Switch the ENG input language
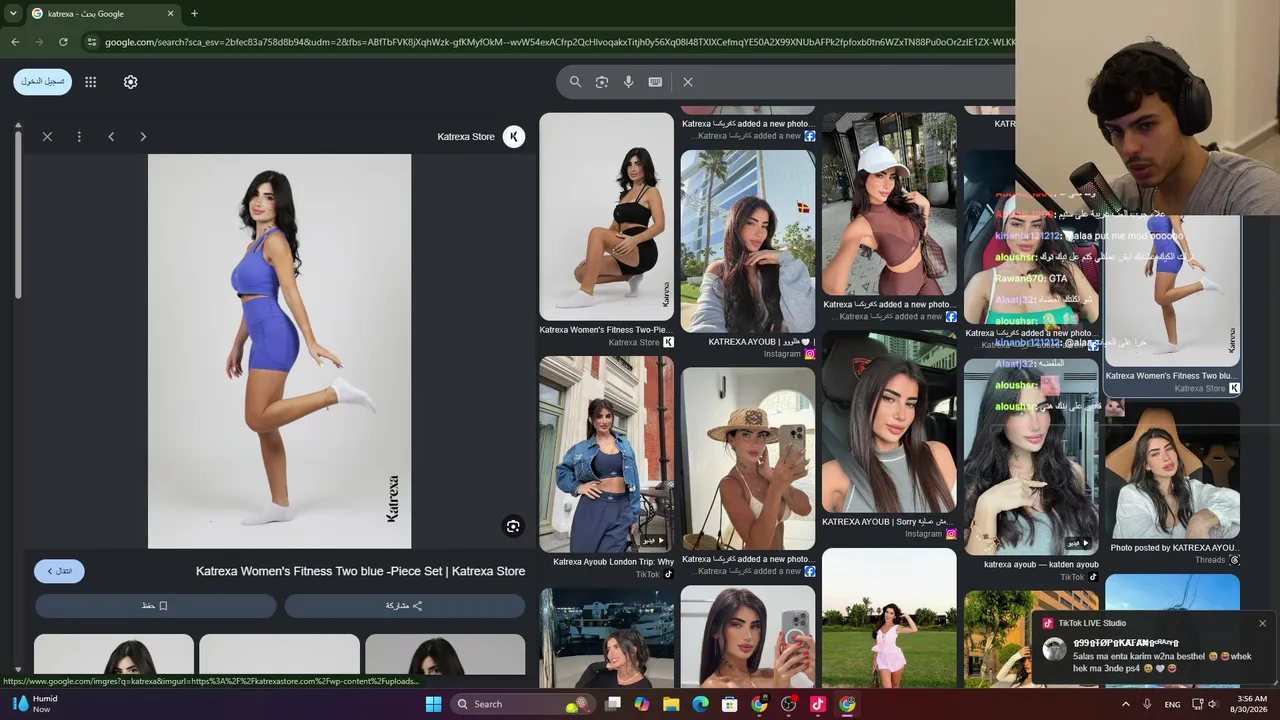 pyautogui.click(x=1172, y=704)
